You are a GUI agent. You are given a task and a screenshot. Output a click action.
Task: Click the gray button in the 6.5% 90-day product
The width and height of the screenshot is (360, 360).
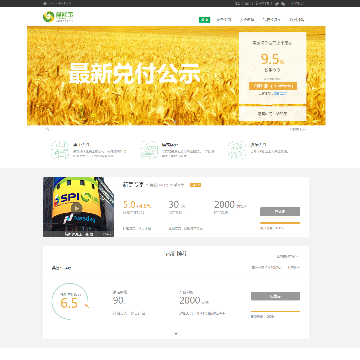[275, 296]
